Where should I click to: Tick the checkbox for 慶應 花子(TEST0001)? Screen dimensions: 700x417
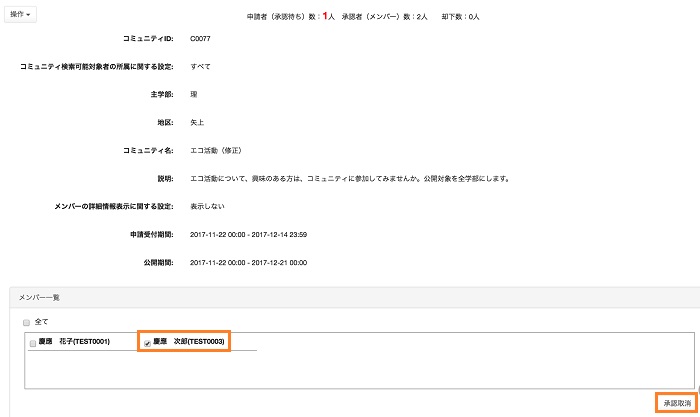coord(33,343)
